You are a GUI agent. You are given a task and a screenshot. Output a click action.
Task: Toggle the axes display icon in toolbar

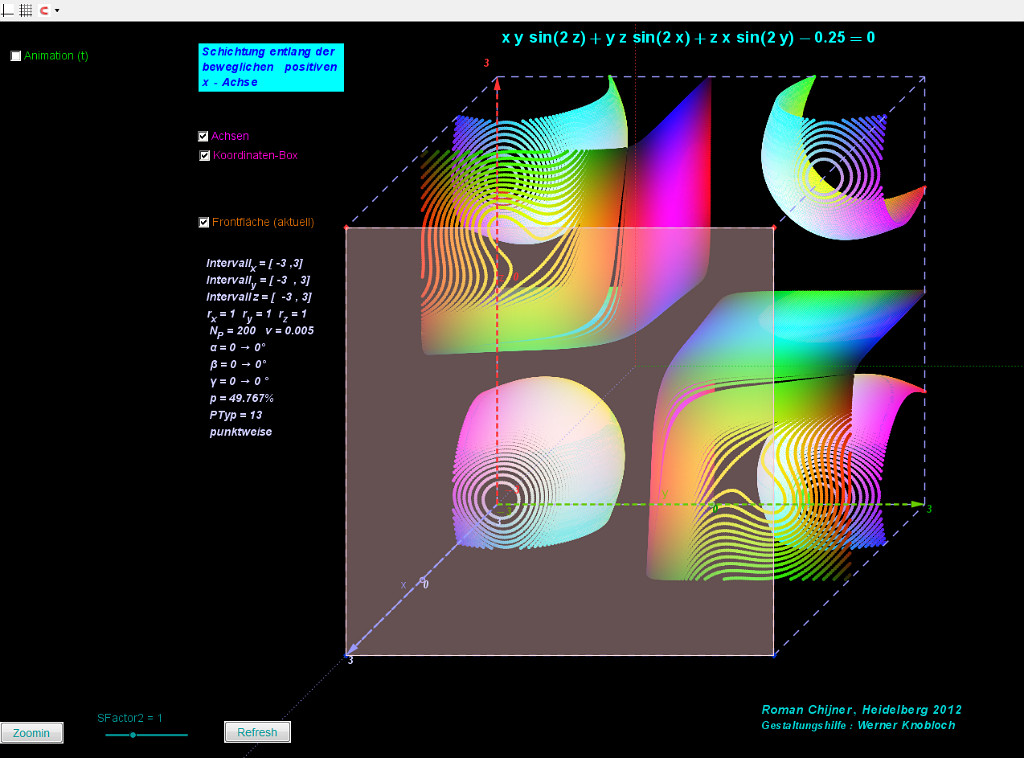8,10
